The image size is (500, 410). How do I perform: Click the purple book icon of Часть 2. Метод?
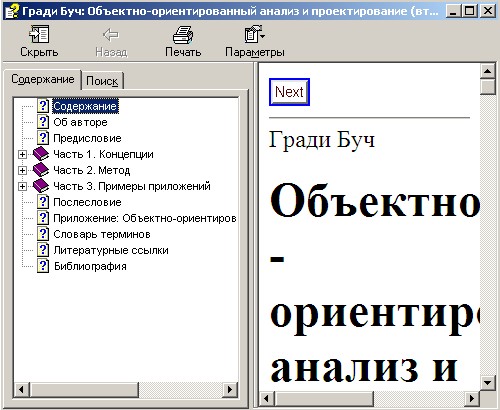pyautogui.click(x=41, y=170)
